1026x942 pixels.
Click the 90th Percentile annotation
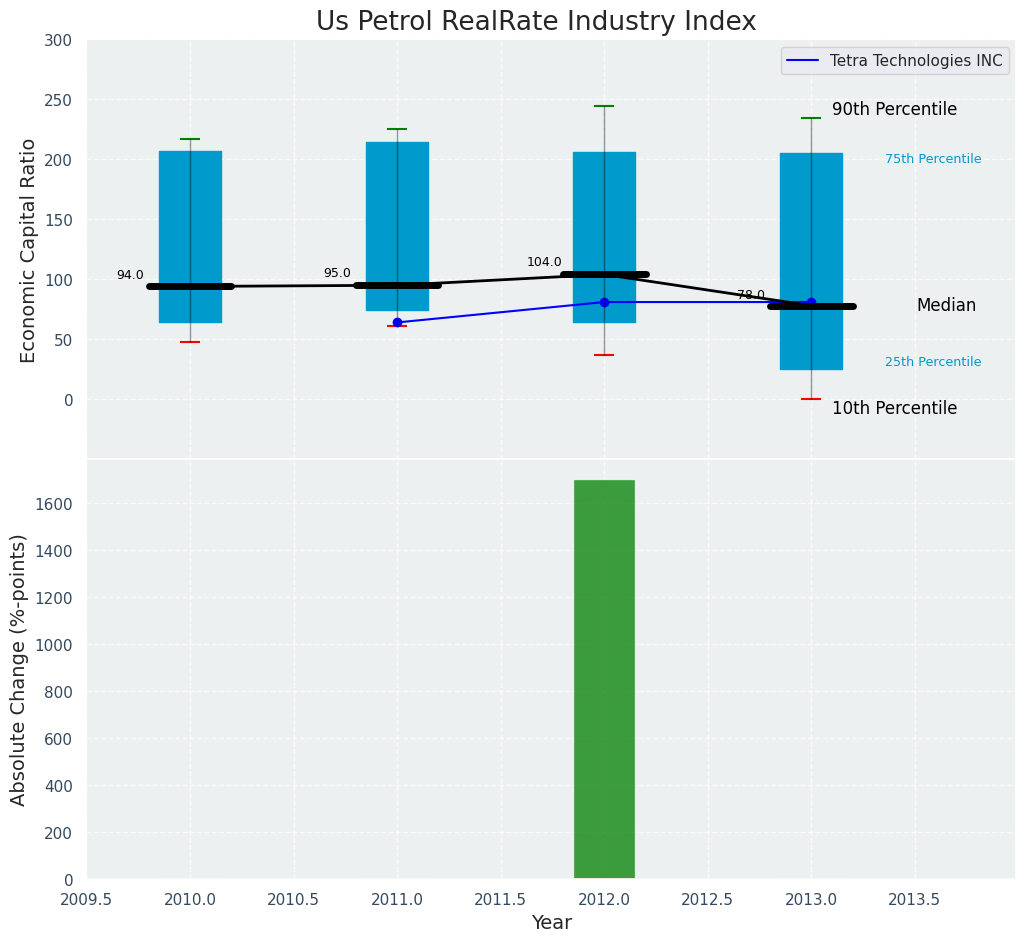pyautogui.click(x=894, y=110)
